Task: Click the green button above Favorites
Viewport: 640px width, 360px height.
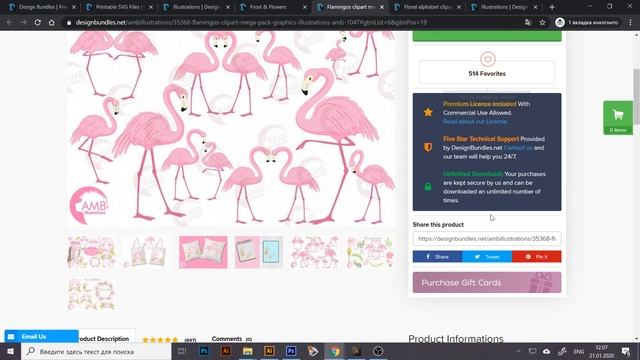Action: [487, 36]
